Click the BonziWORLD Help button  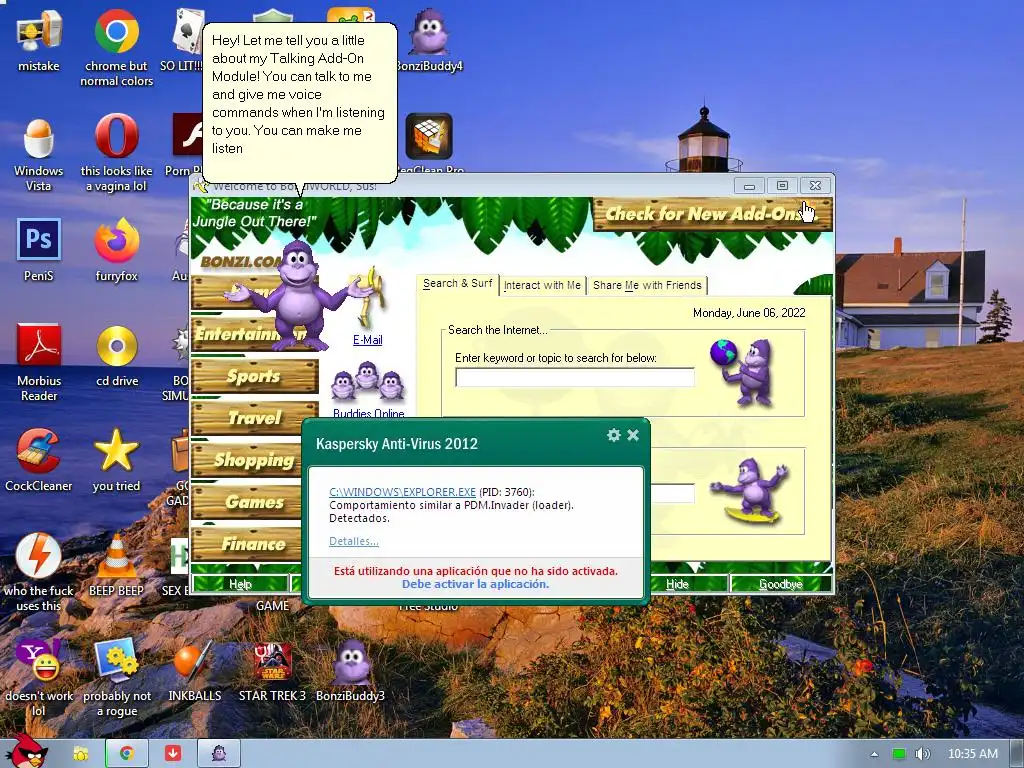(x=240, y=584)
